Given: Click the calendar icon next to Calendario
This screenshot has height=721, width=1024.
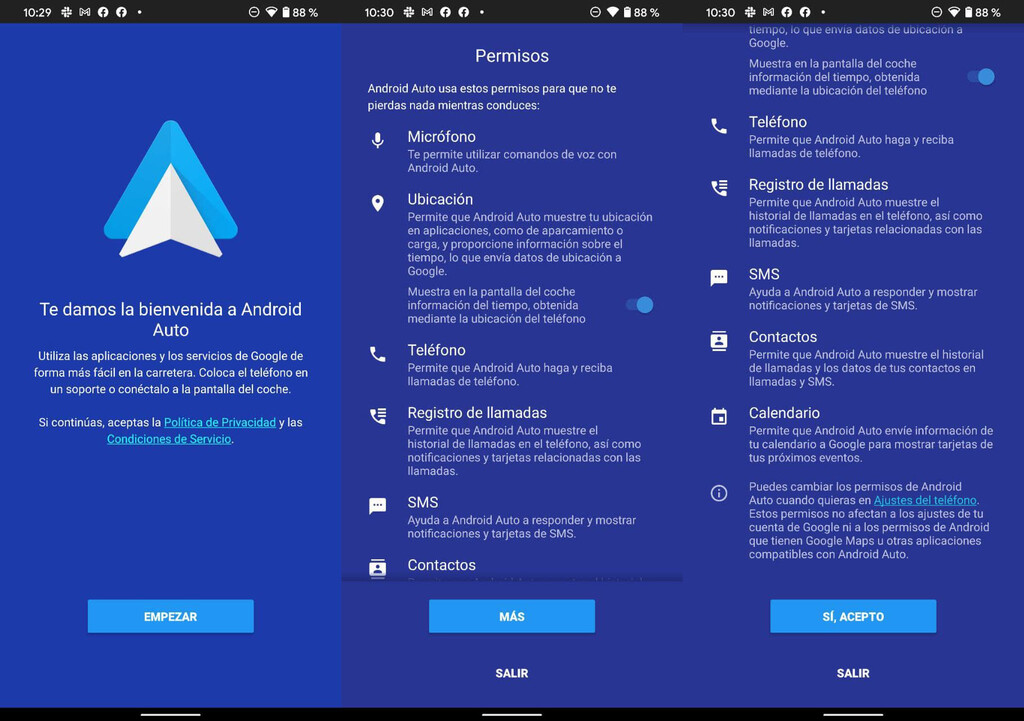Looking at the screenshot, I should point(719,417).
